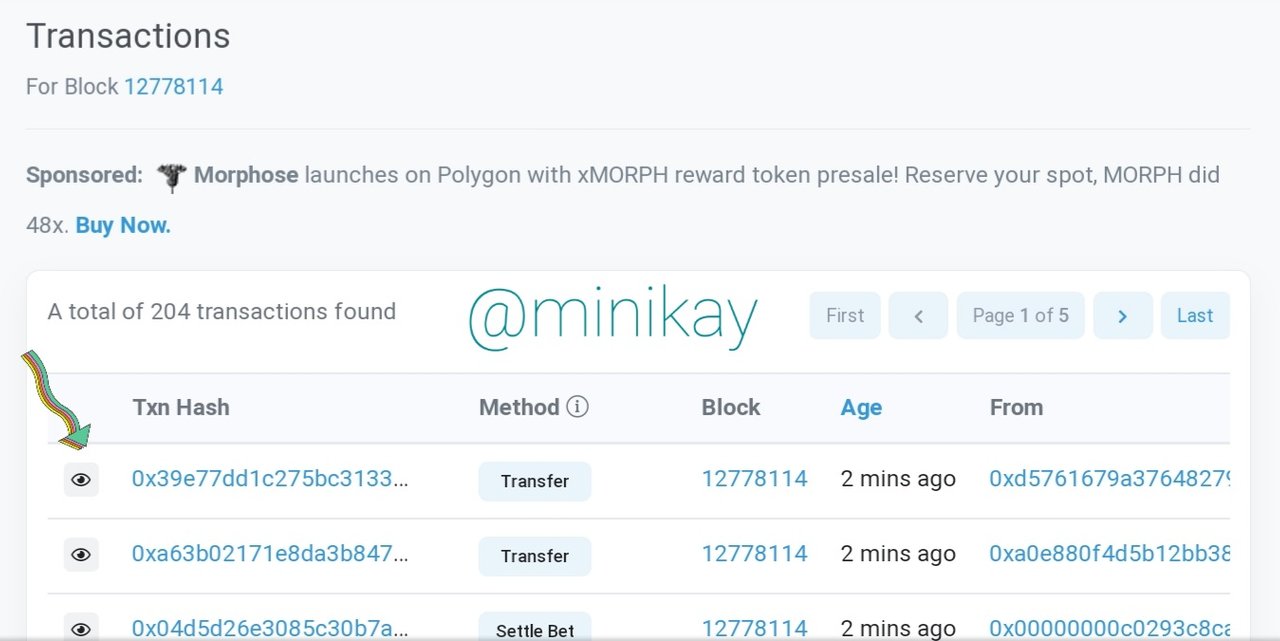Go to previous page arrow
The width and height of the screenshot is (1280, 641).
coord(918,316)
